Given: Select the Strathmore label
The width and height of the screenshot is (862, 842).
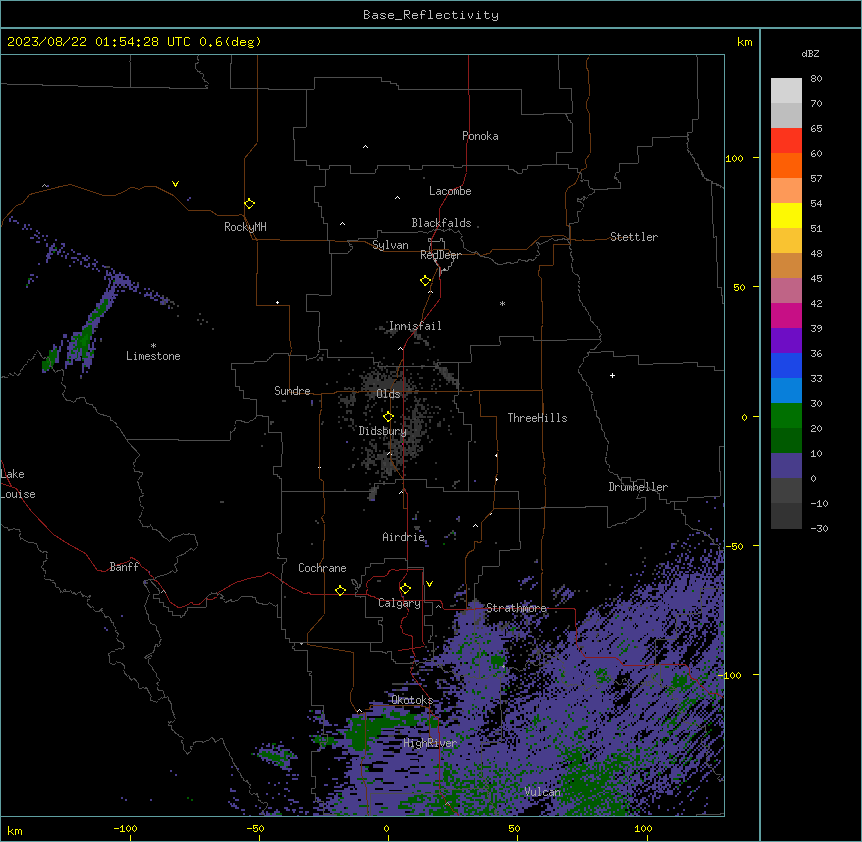Looking at the screenshot, I should [516, 608].
